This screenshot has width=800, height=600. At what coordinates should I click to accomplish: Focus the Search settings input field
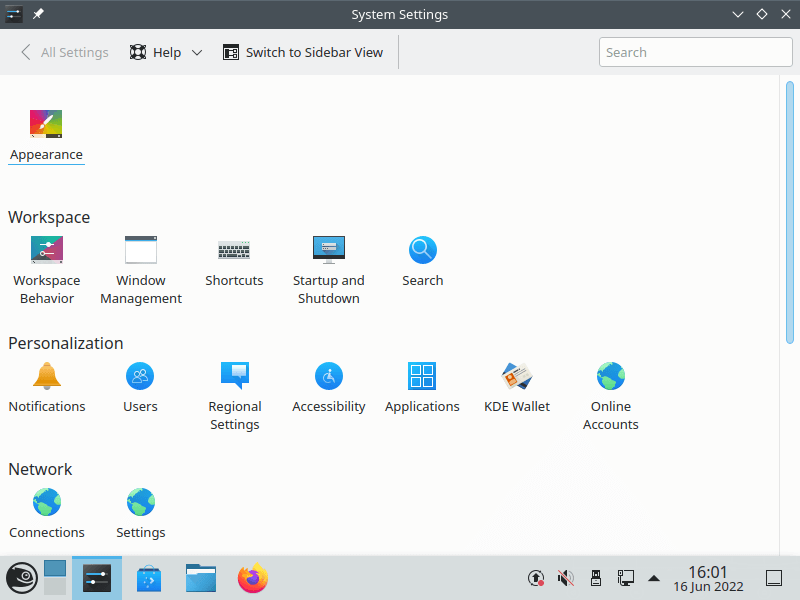pyautogui.click(x=695, y=52)
